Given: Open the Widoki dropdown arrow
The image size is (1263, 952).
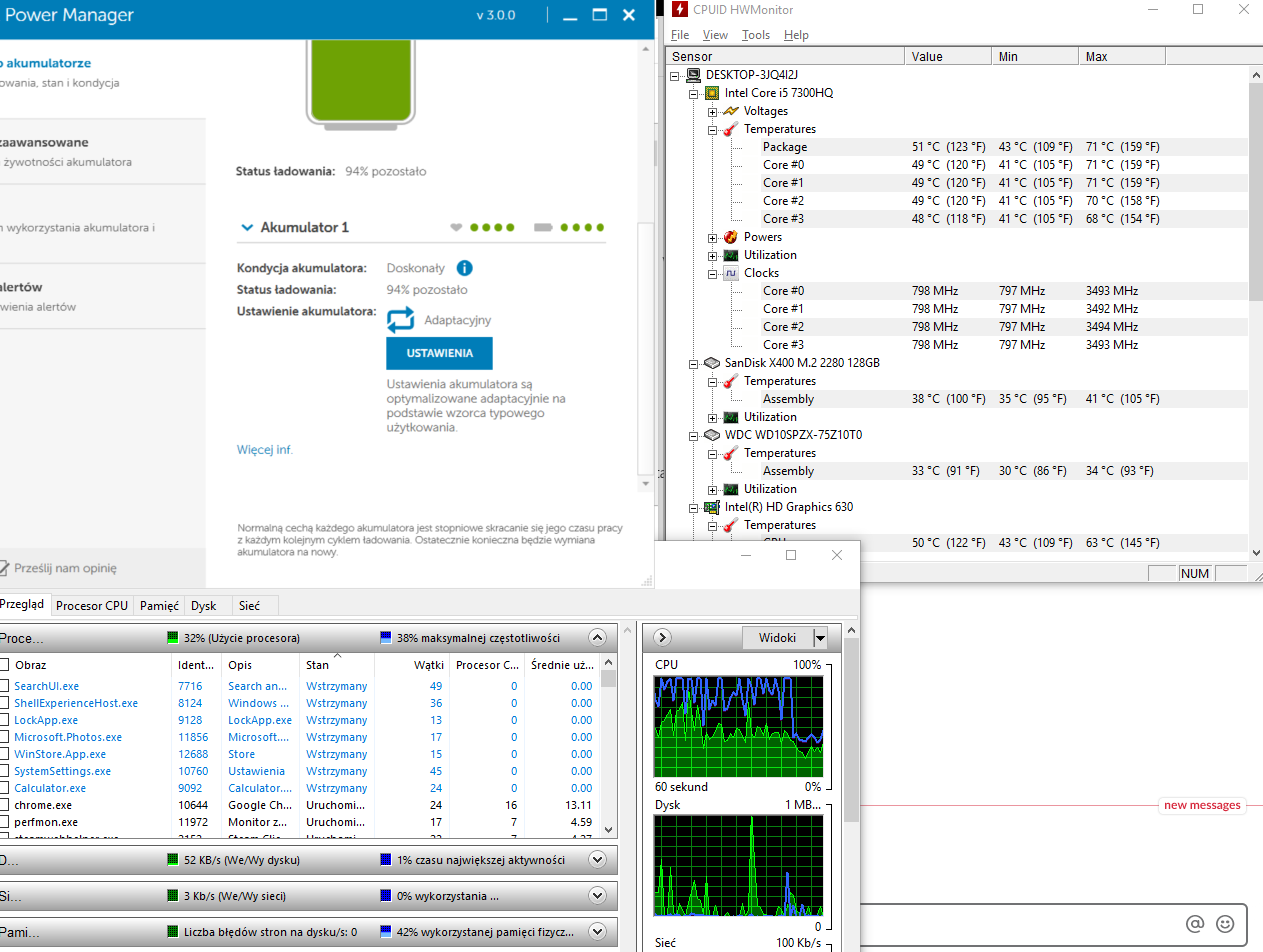Looking at the screenshot, I should pos(820,638).
